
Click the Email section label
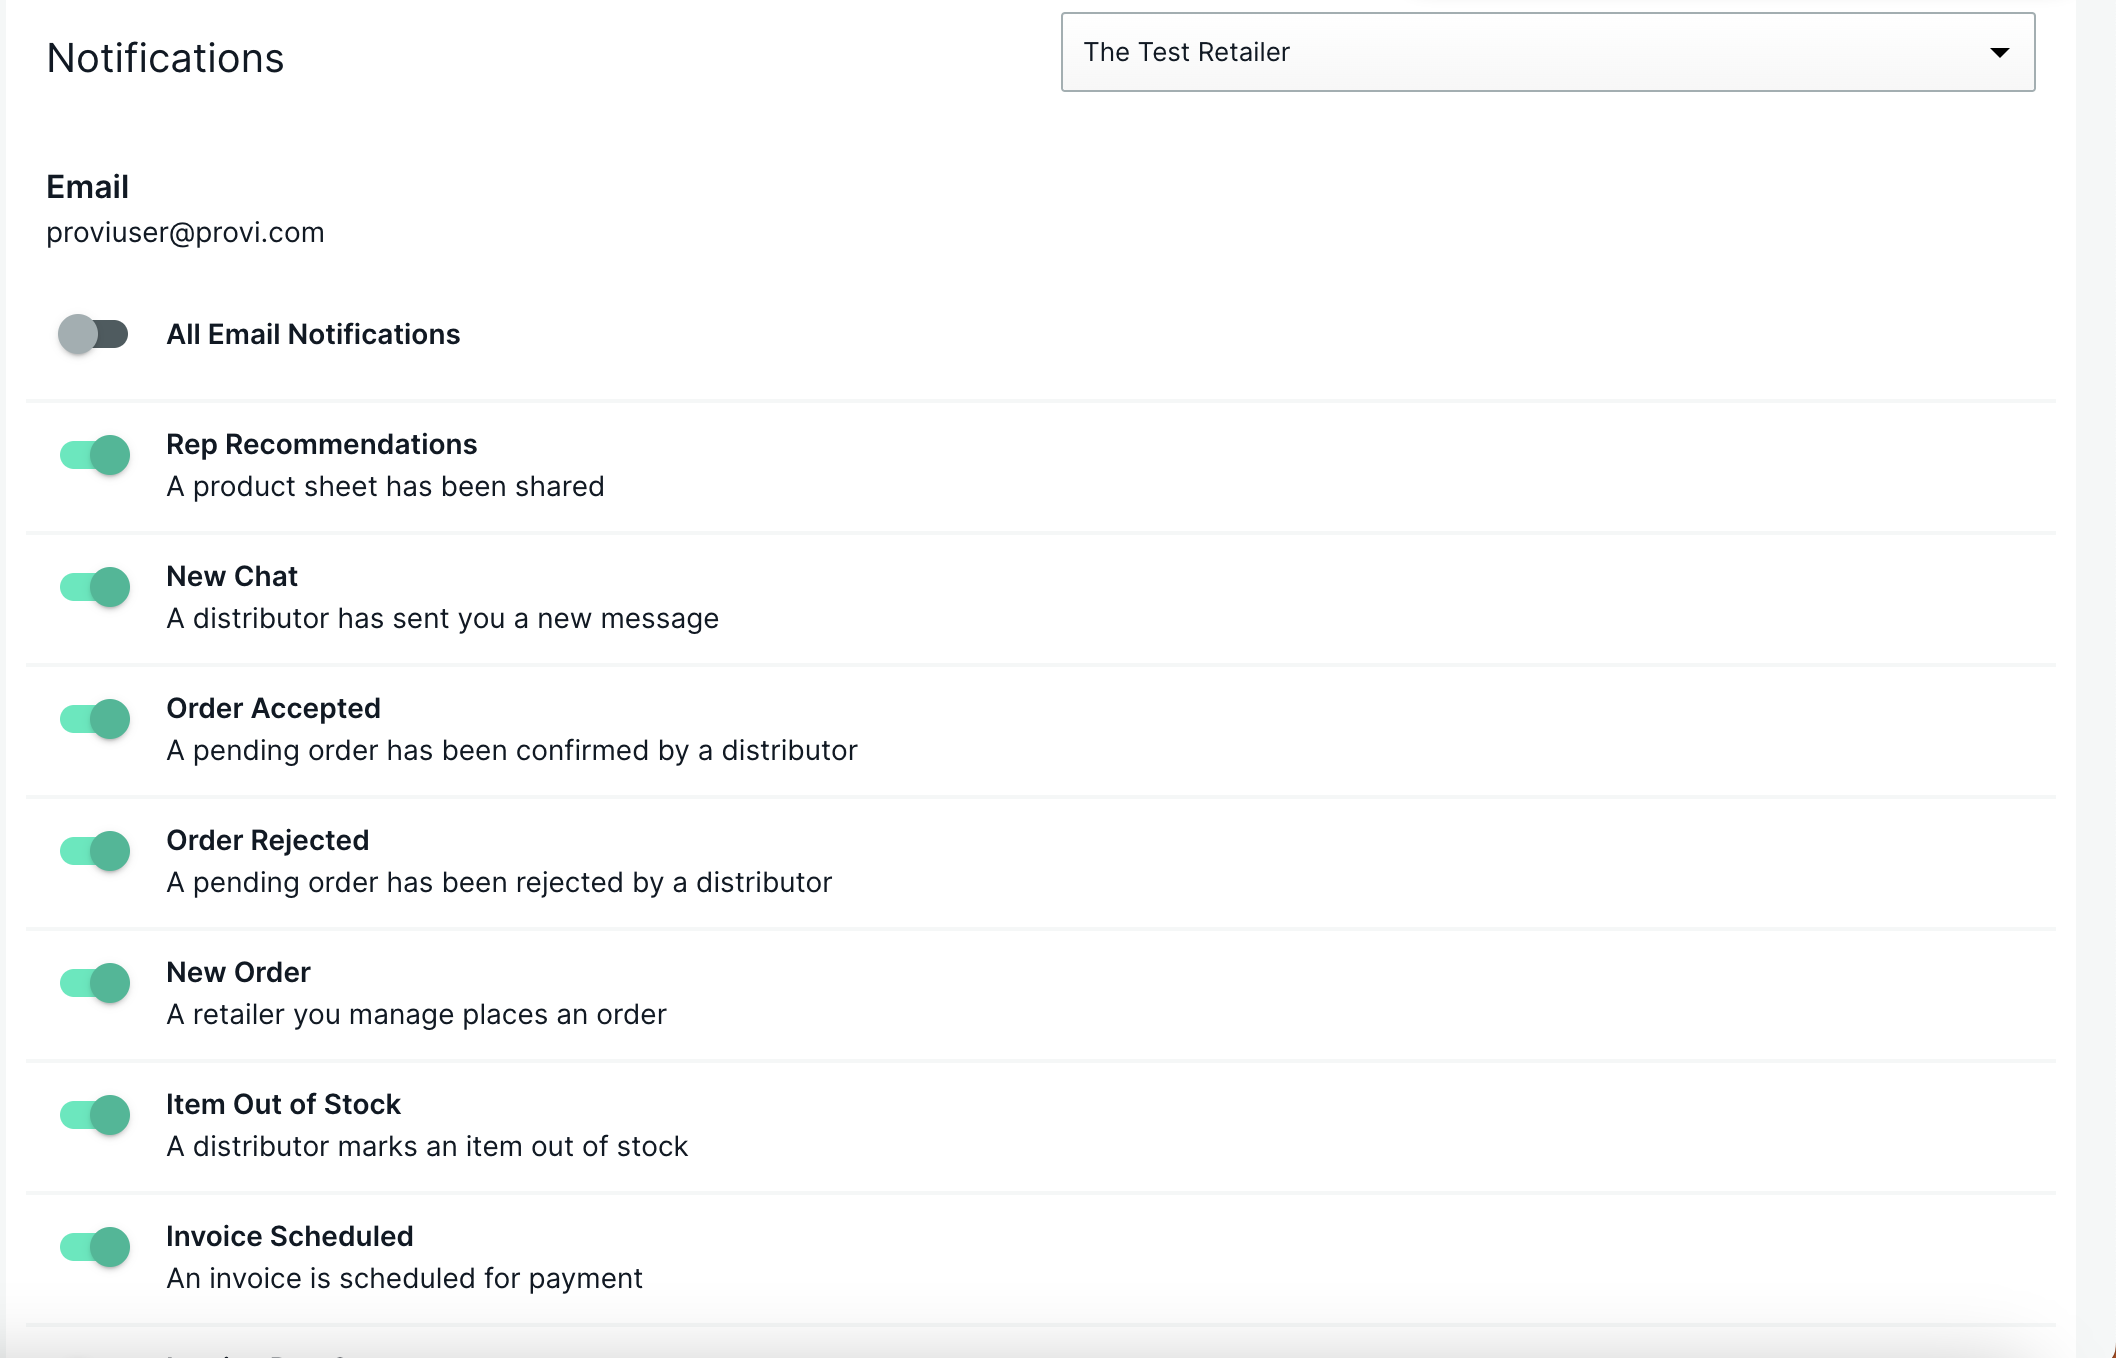pos(87,187)
